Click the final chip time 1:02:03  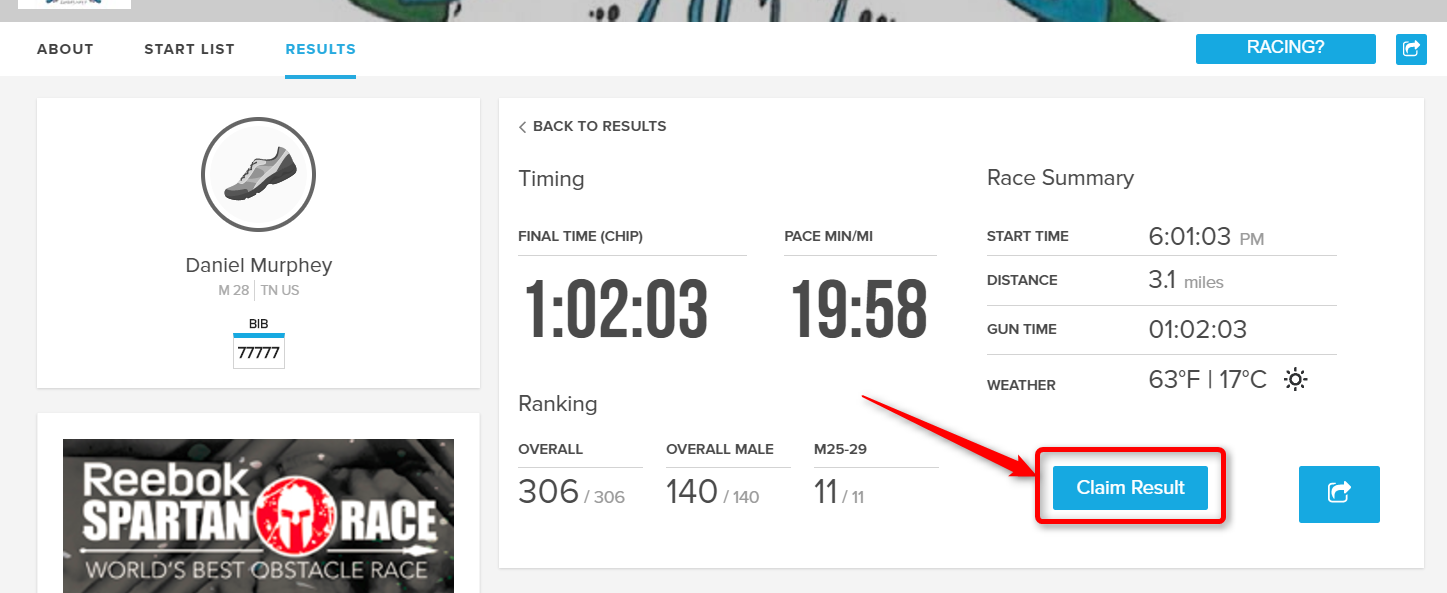click(617, 310)
